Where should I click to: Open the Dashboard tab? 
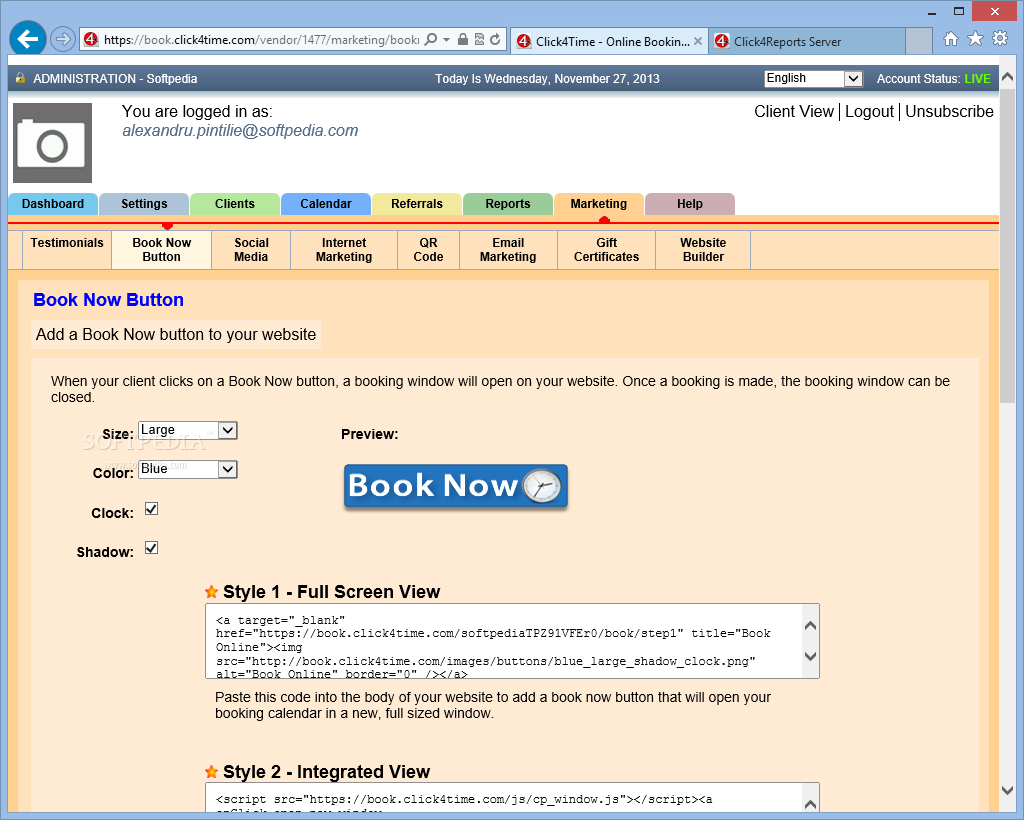click(53, 204)
